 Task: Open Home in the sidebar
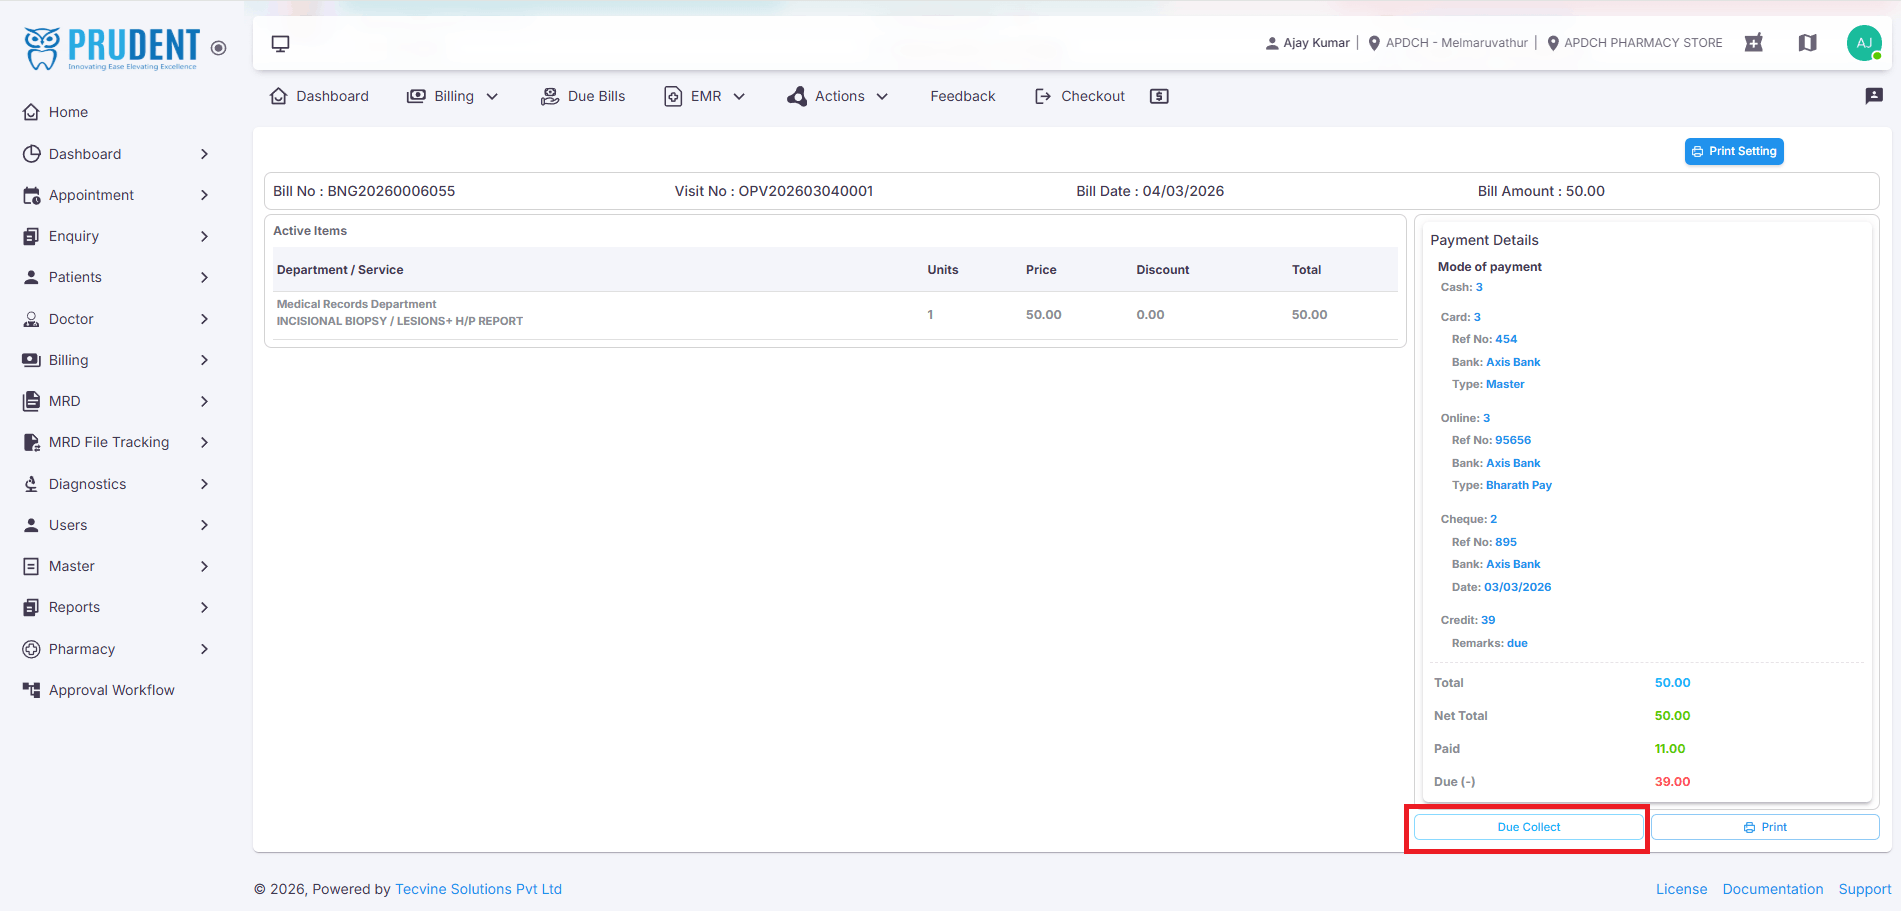pos(68,112)
